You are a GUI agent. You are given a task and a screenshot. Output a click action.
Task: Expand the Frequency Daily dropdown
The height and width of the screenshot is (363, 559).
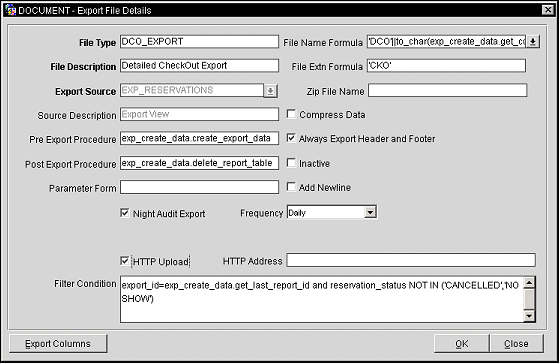coord(370,213)
